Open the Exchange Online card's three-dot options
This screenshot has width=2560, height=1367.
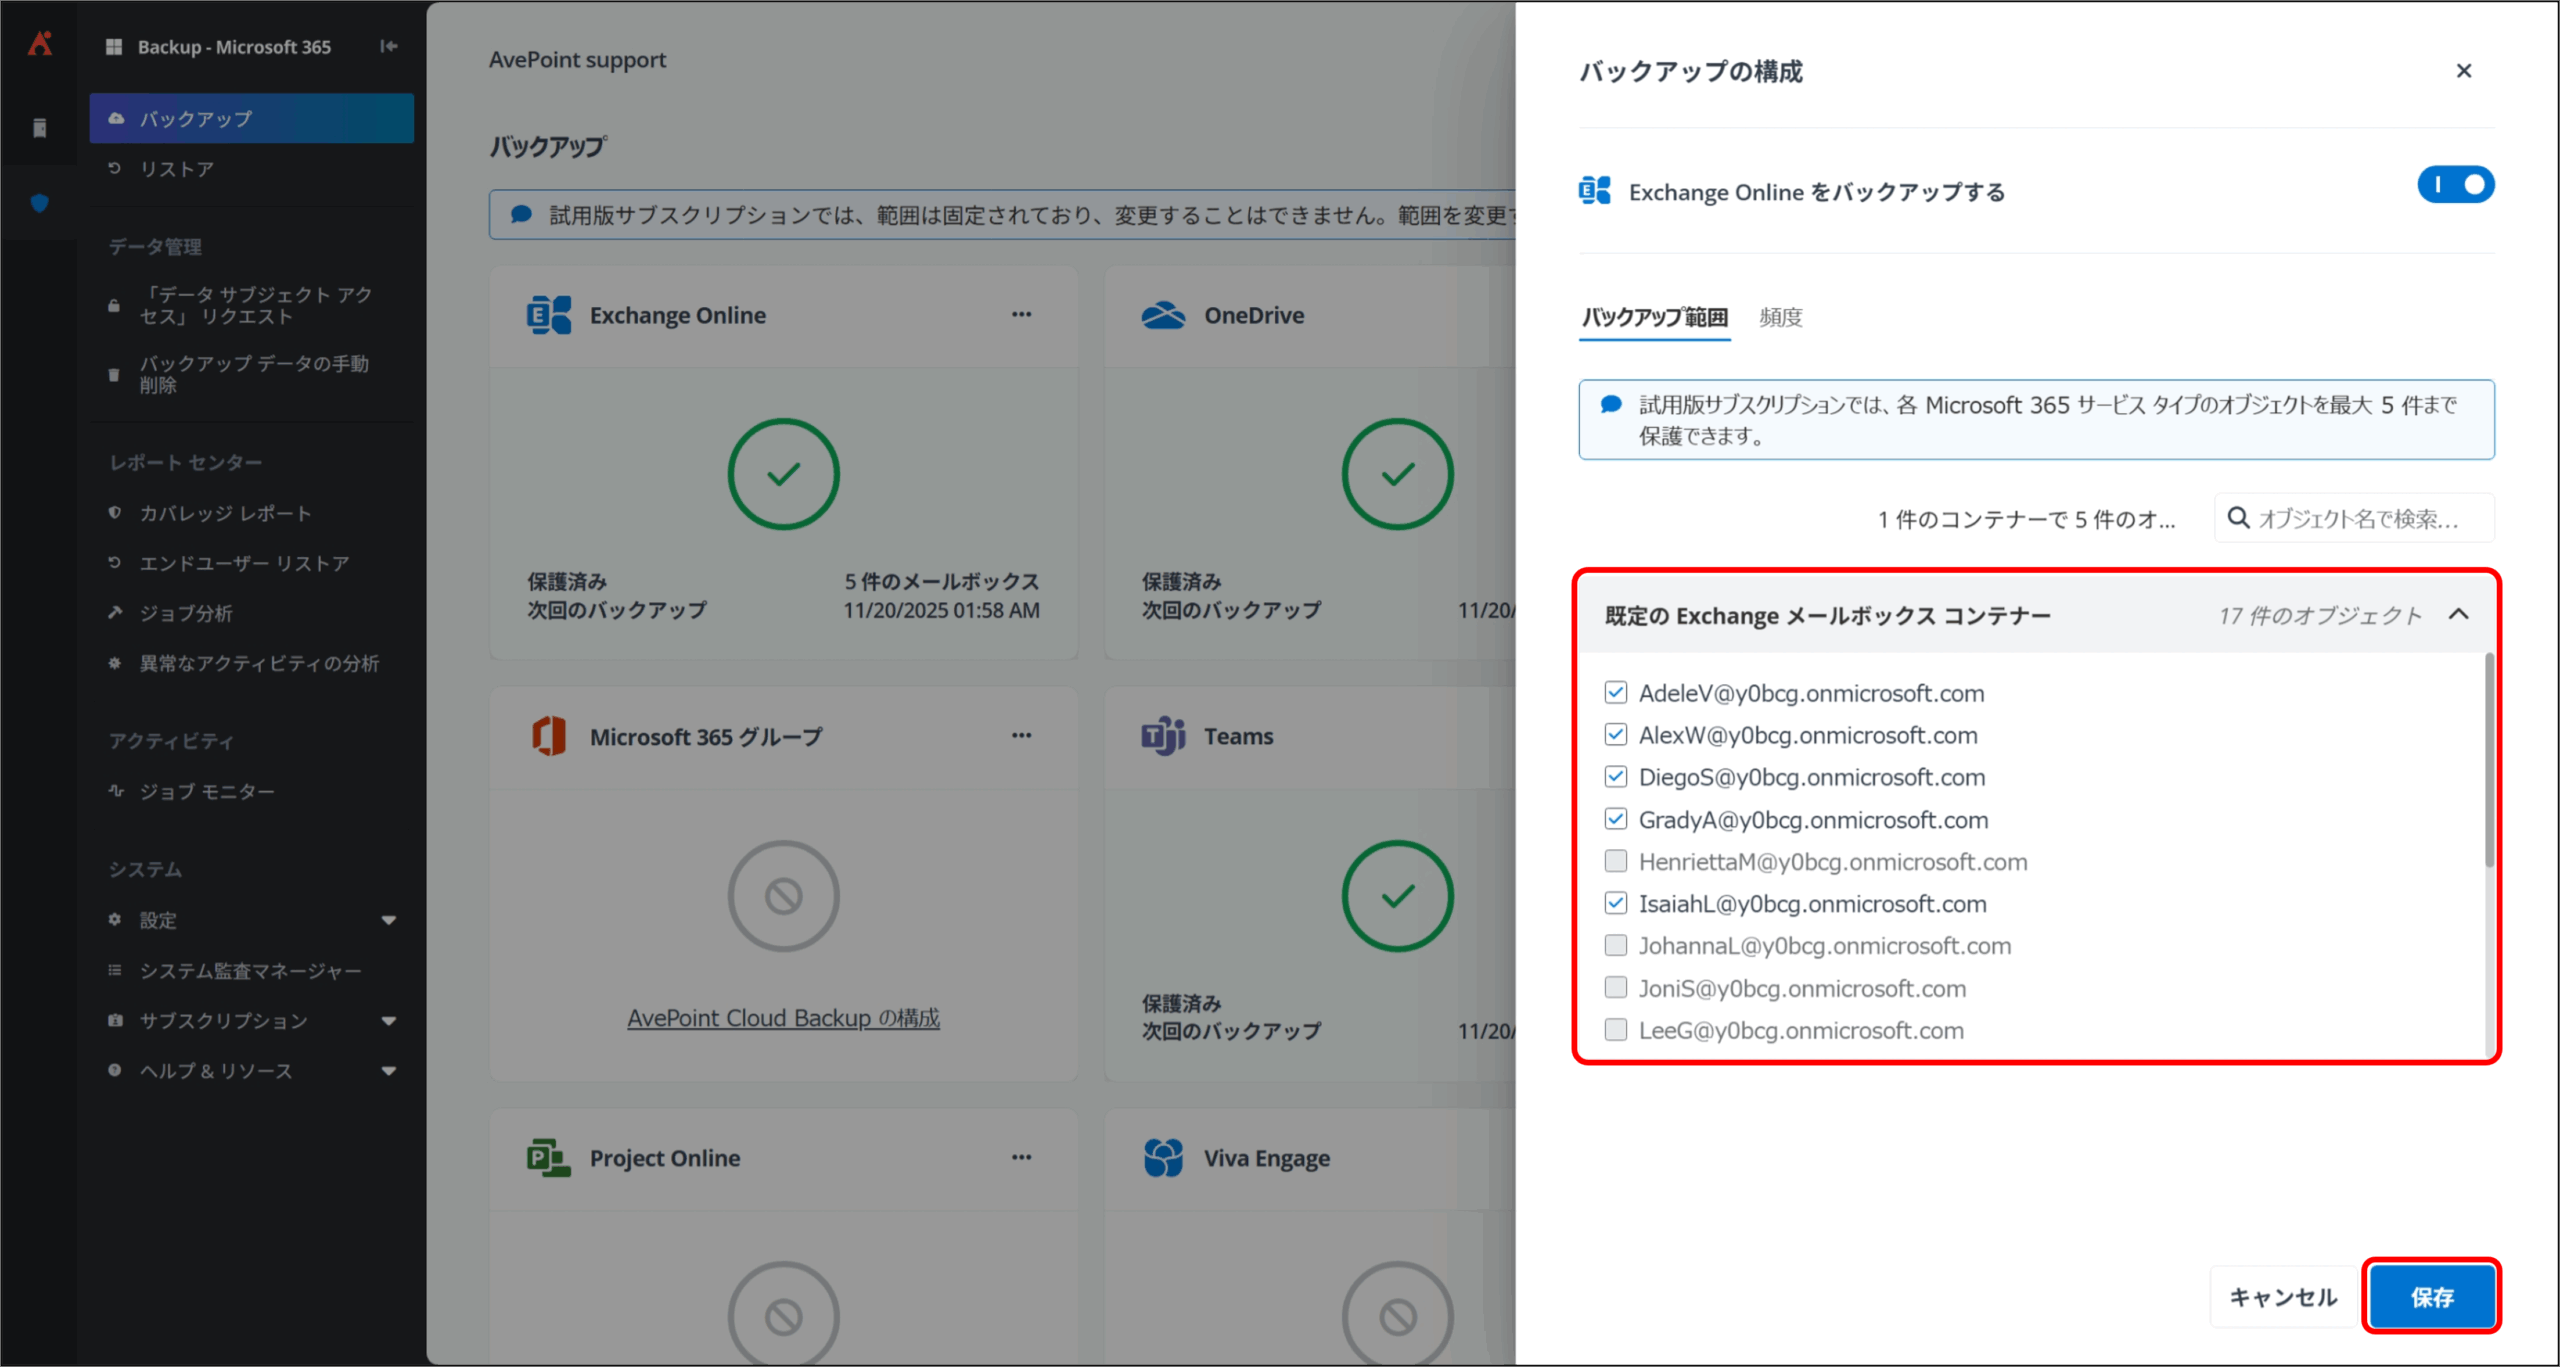[1021, 314]
